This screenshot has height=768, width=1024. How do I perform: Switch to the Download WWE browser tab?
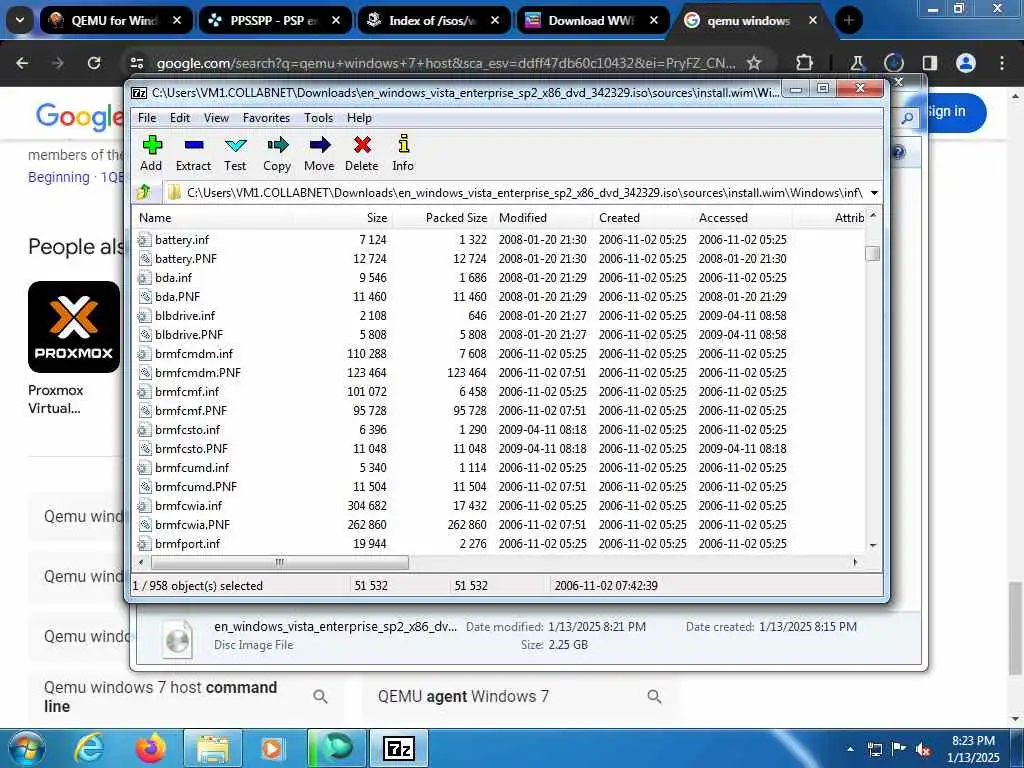pyautogui.click(x=593, y=20)
